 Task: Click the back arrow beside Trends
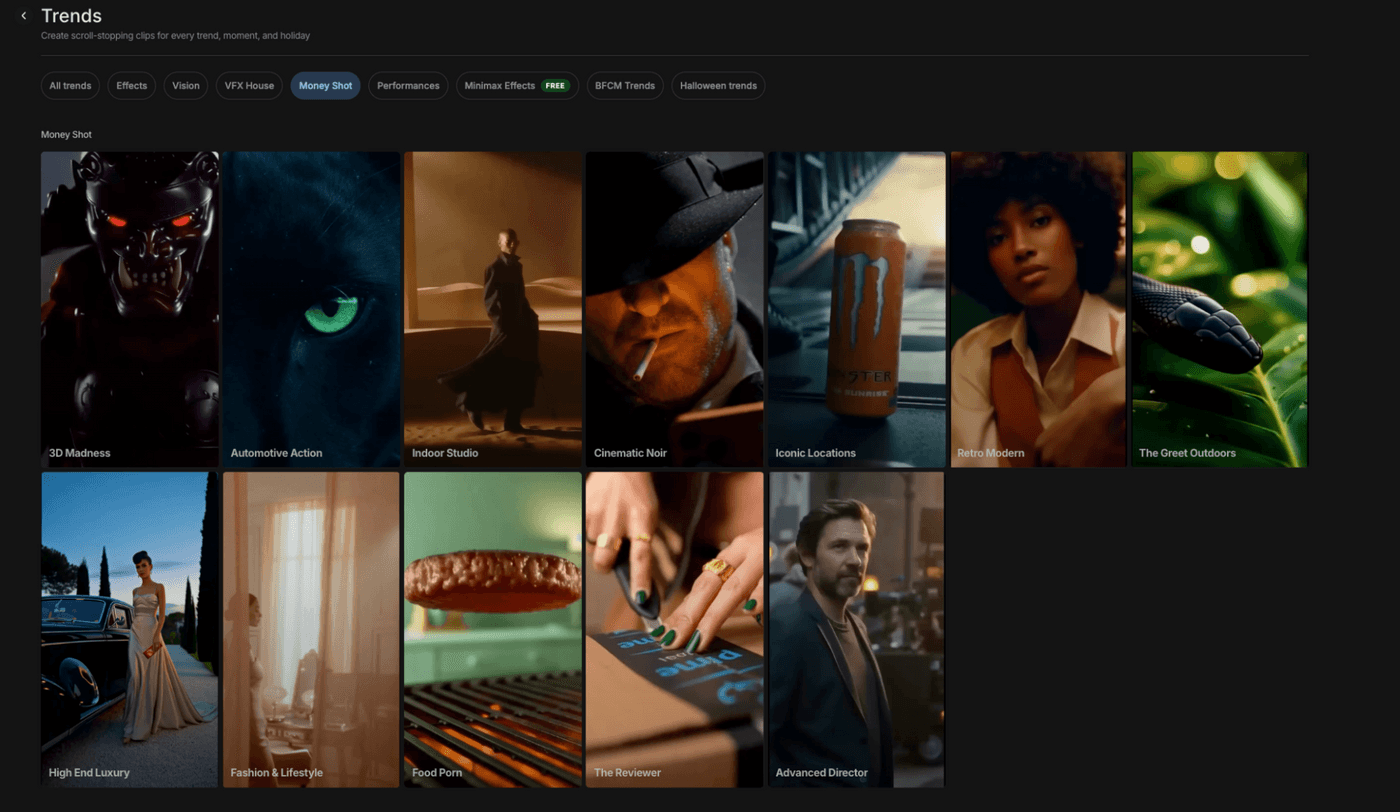[x=24, y=16]
